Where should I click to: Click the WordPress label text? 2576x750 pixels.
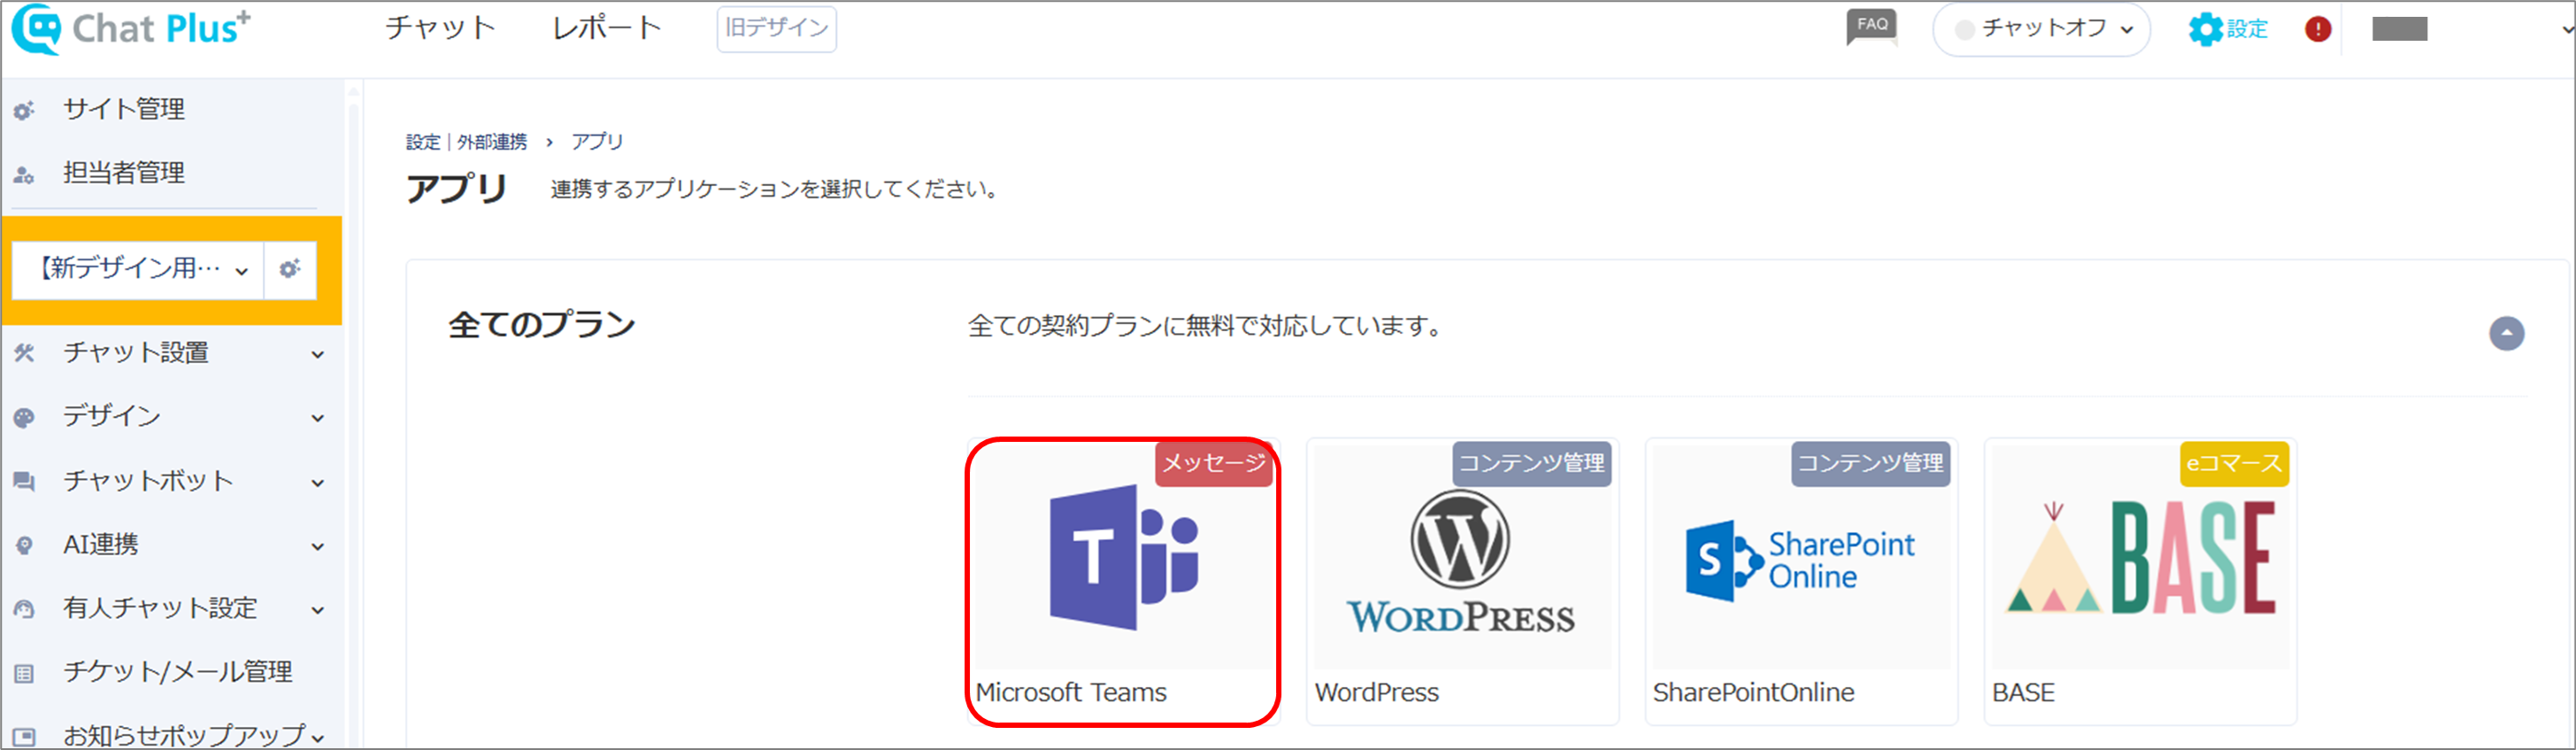[x=1376, y=693]
